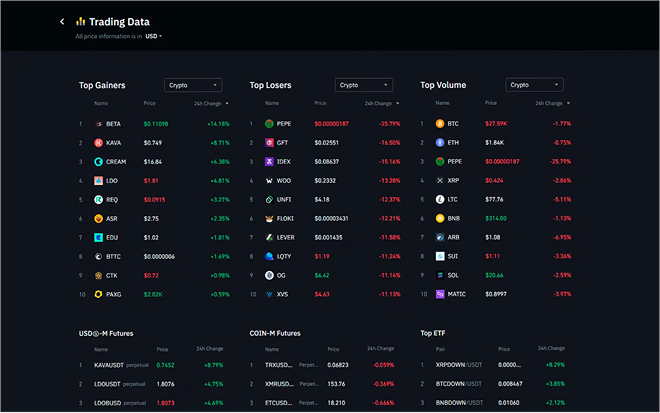The width and height of the screenshot is (660, 413).
Task: Open Top Losers Crypto dropdown
Action: click(x=364, y=85)
